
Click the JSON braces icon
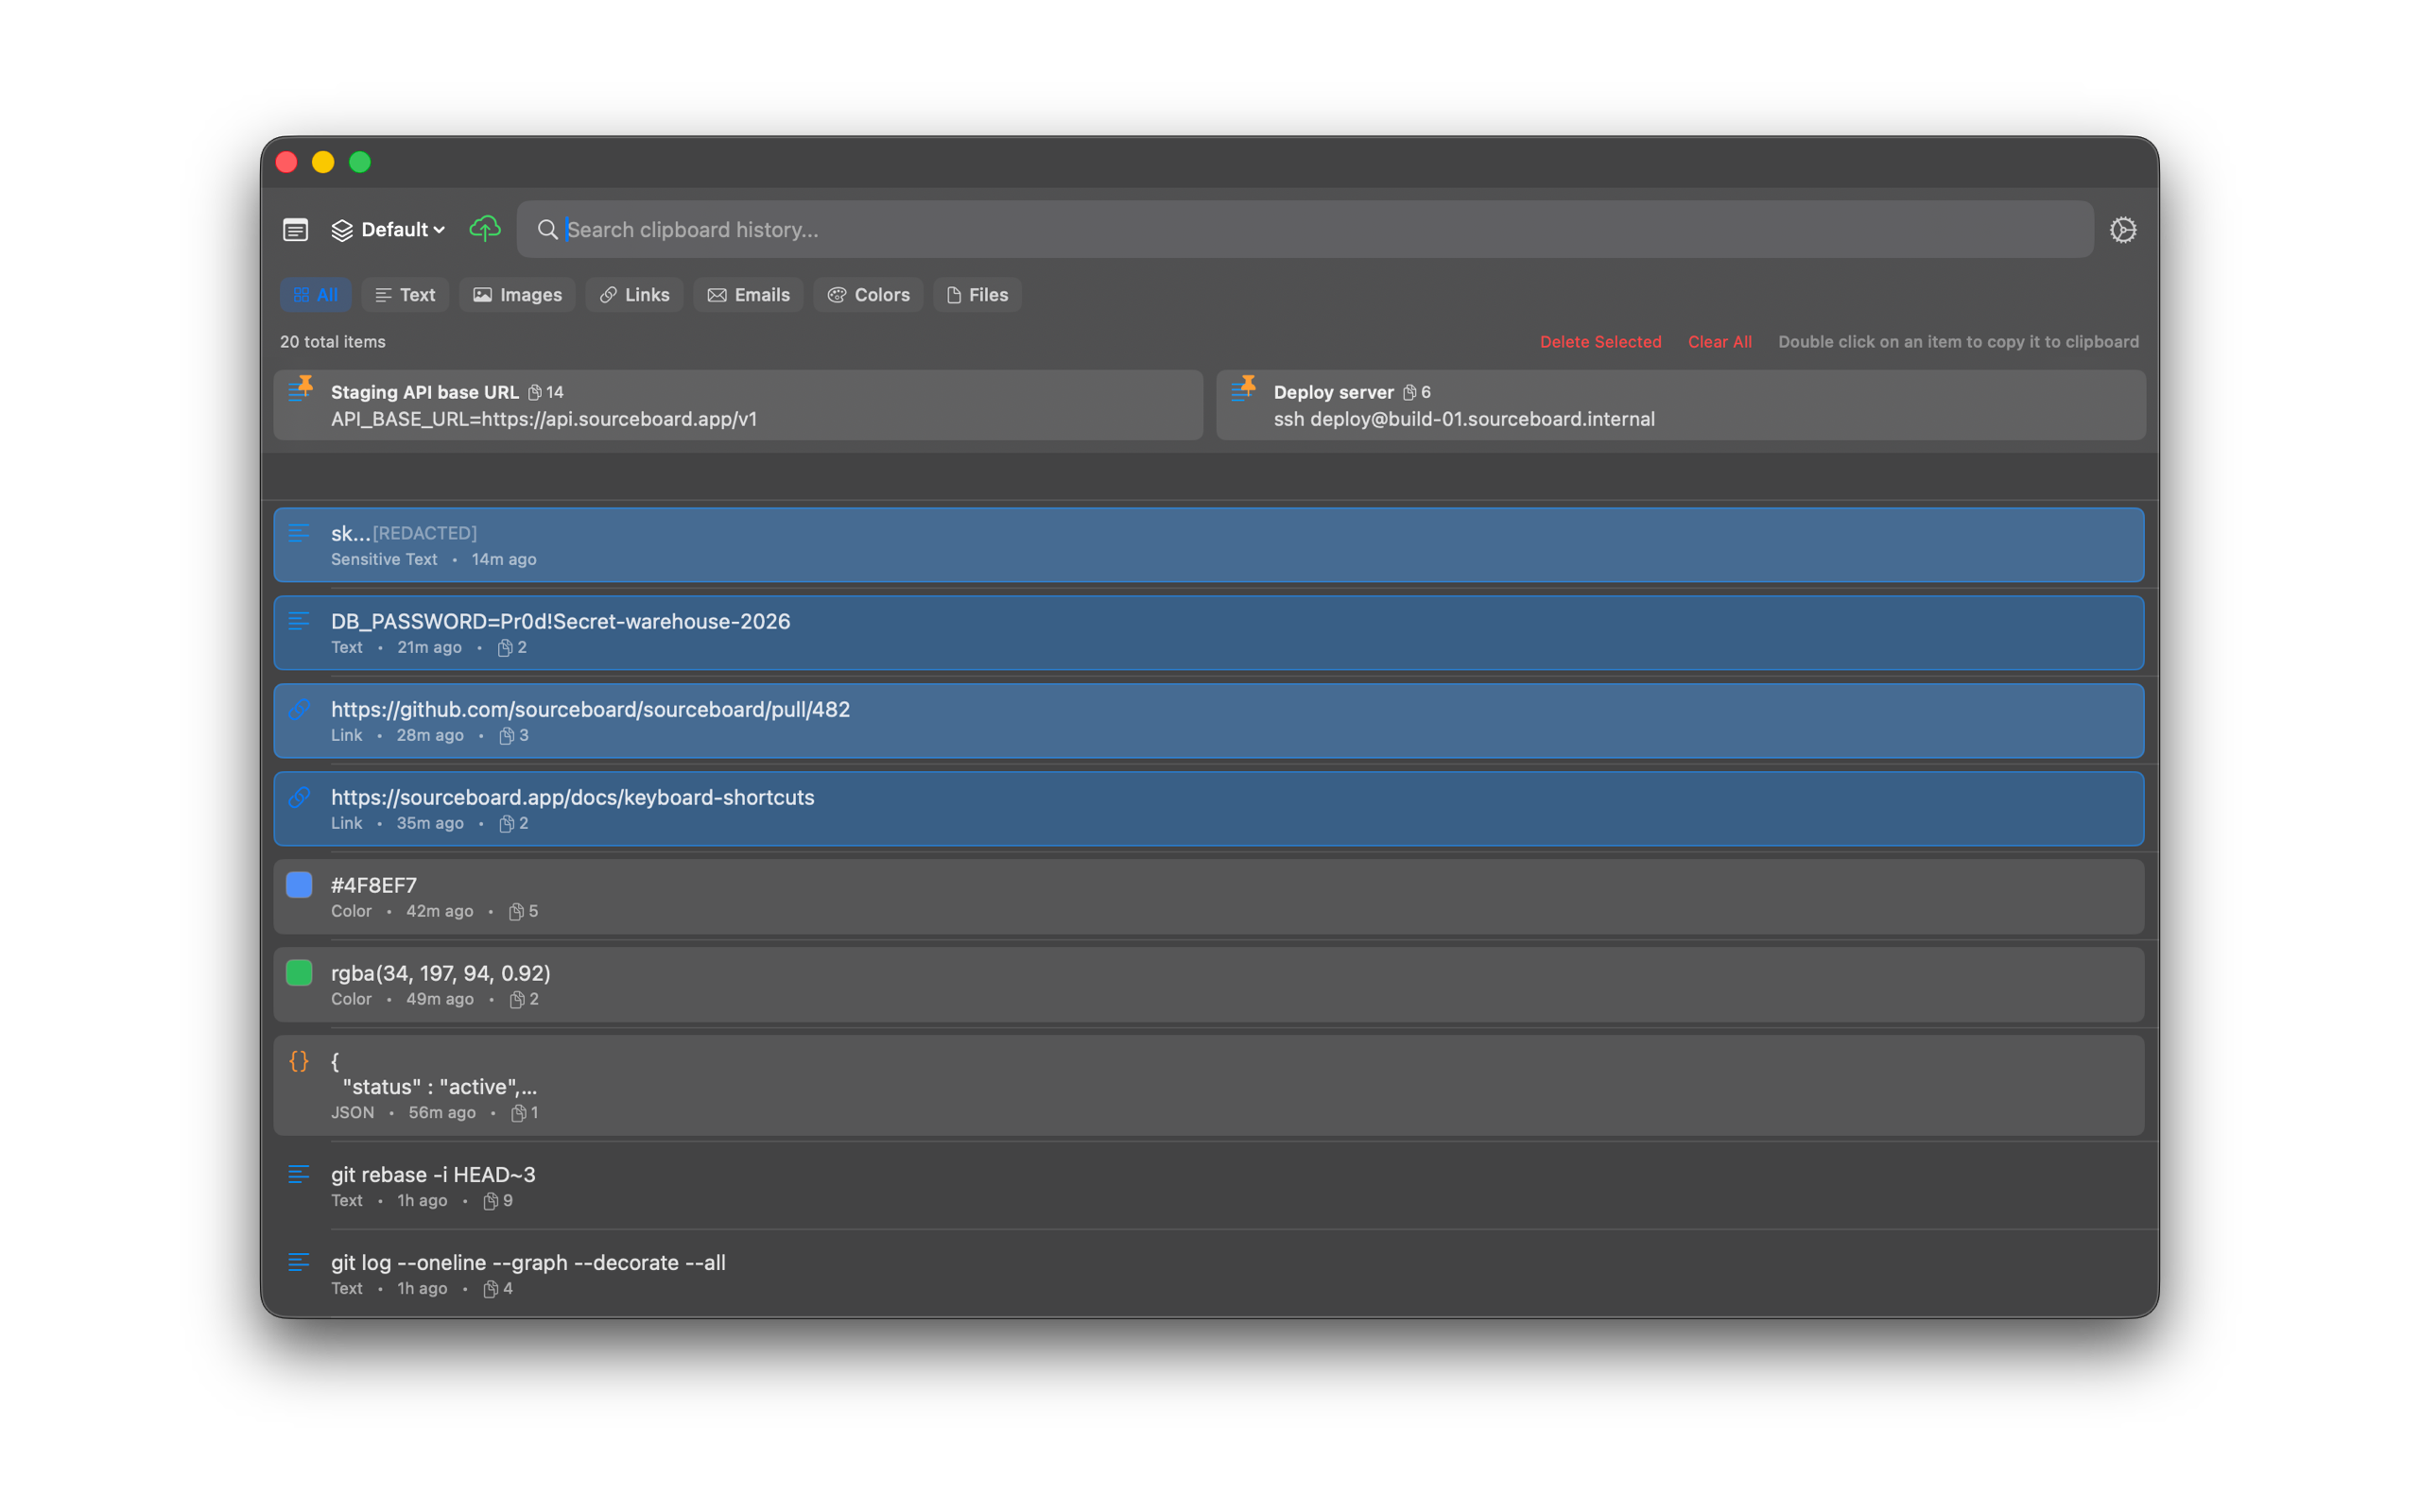pyautogui.click(x=299, y=1061)
